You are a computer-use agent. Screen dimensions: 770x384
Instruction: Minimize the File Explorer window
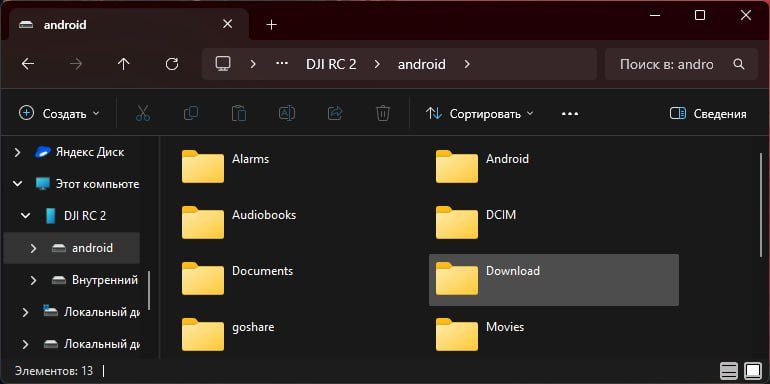tap(654, 15)
